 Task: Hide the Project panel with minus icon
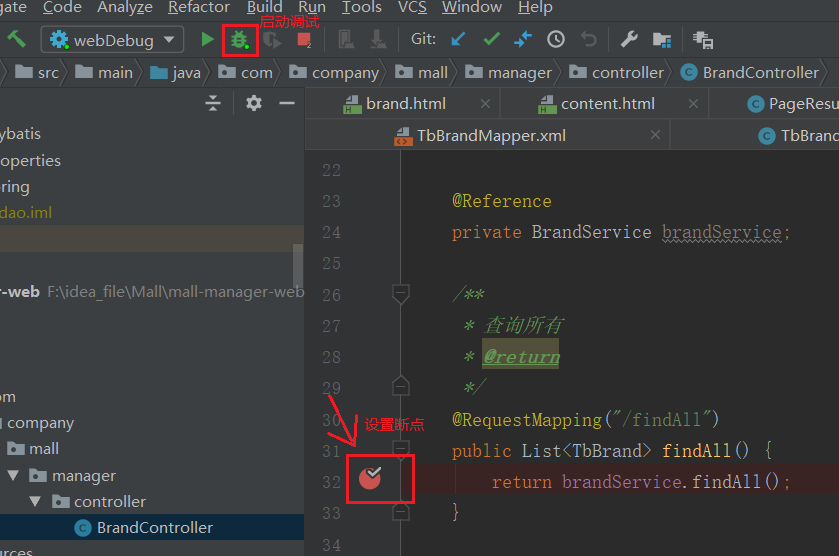(287, 103)
